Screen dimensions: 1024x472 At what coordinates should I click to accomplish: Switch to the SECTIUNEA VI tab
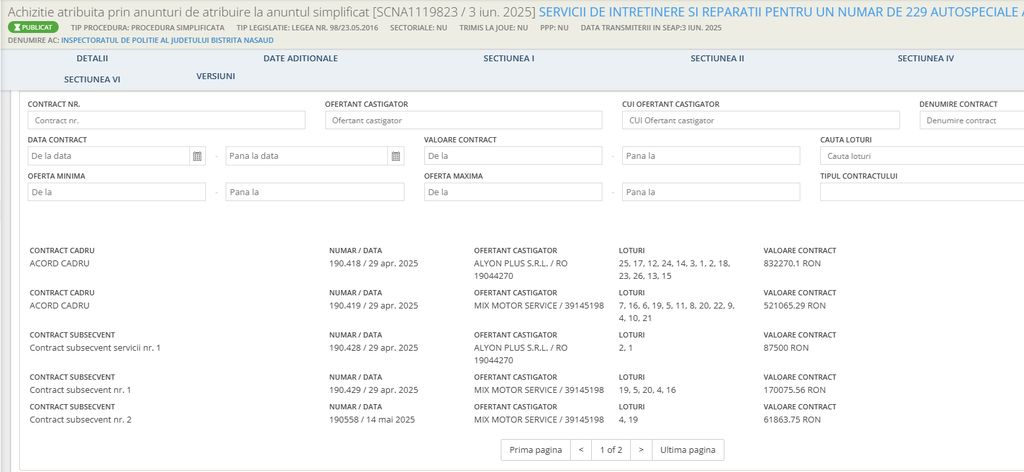click(x=92, y=78)
